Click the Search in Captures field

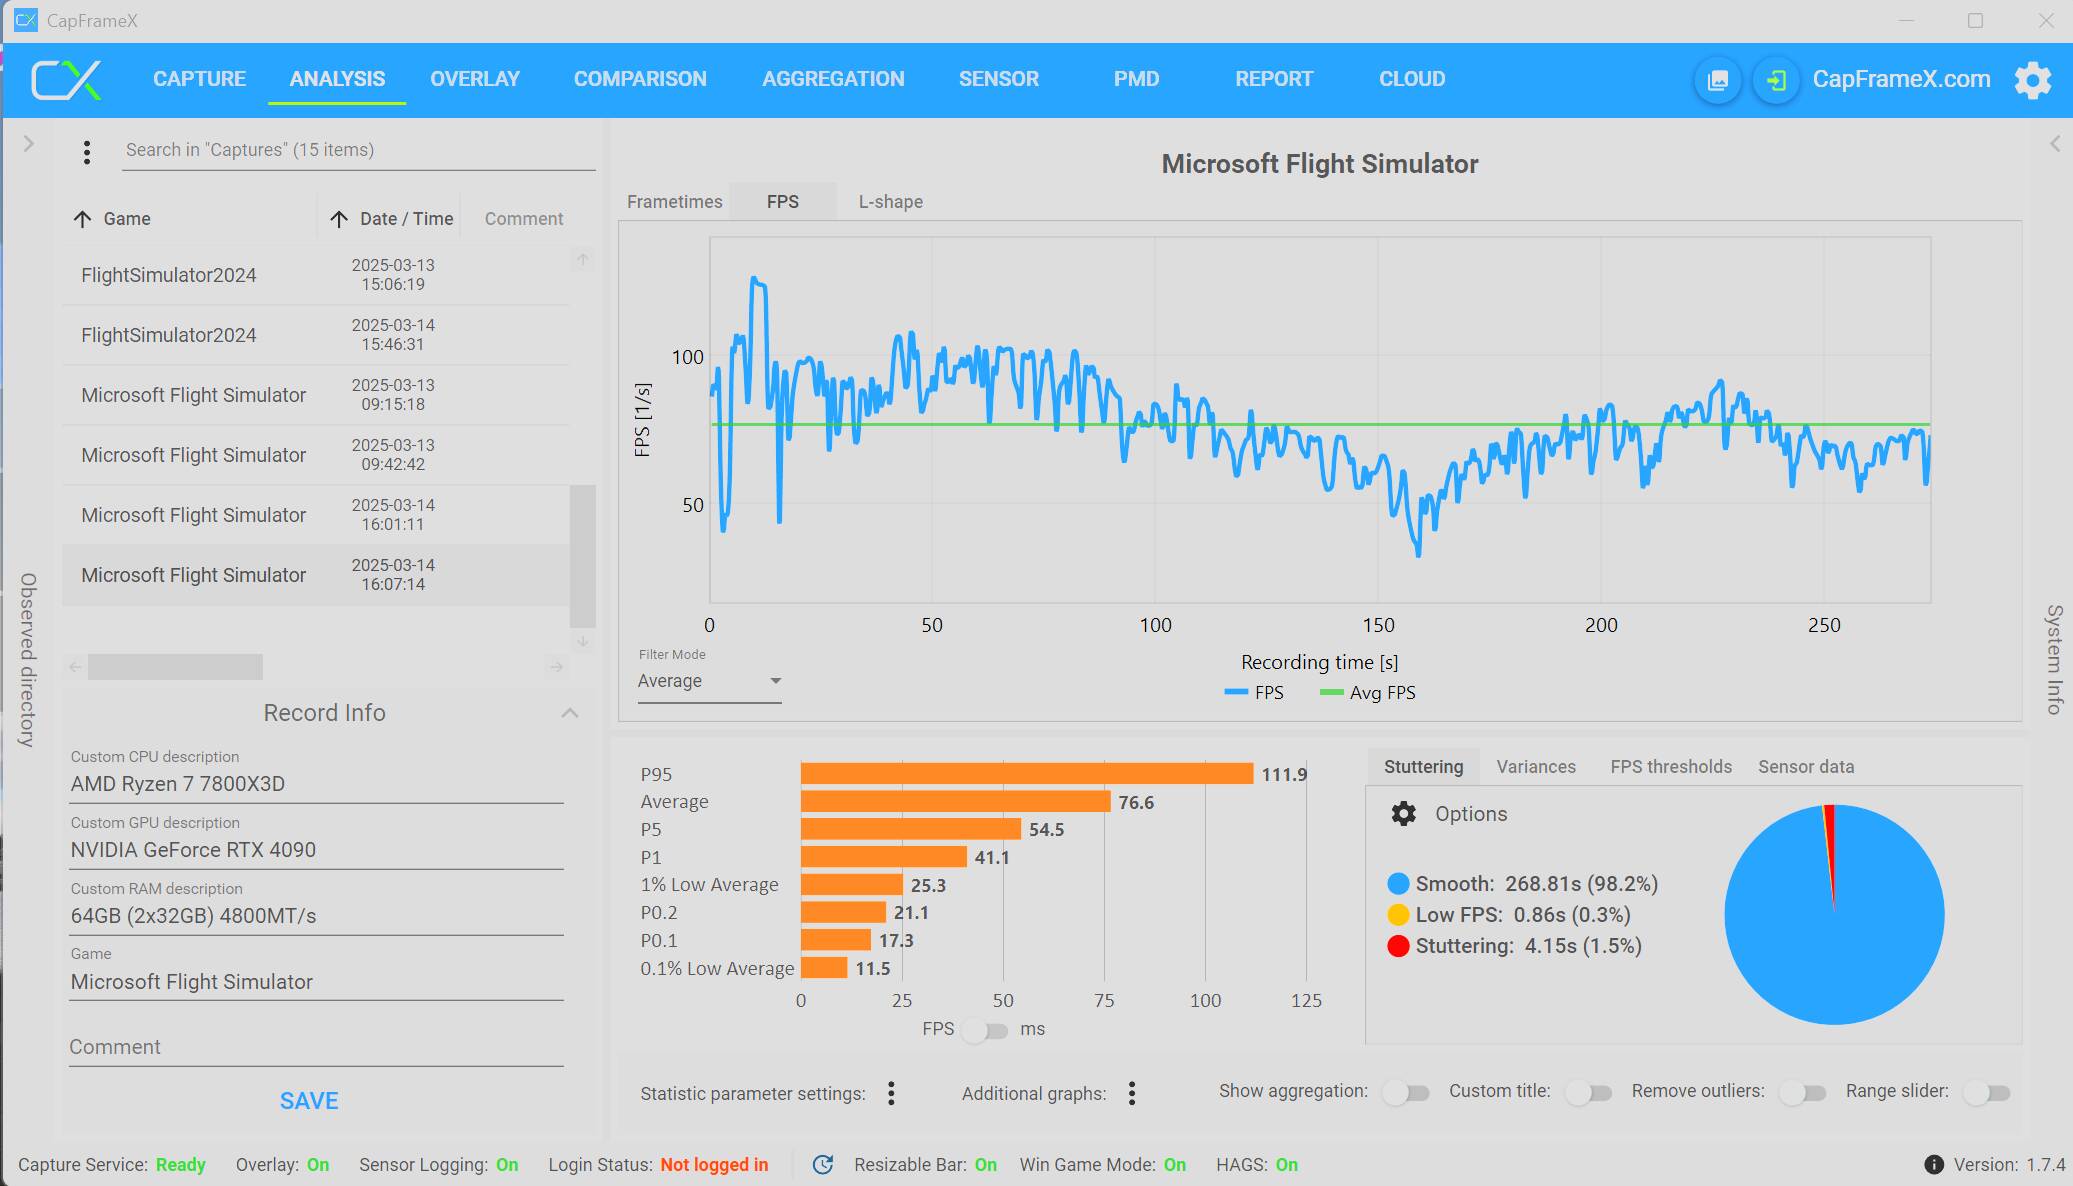tap(358, 151)
